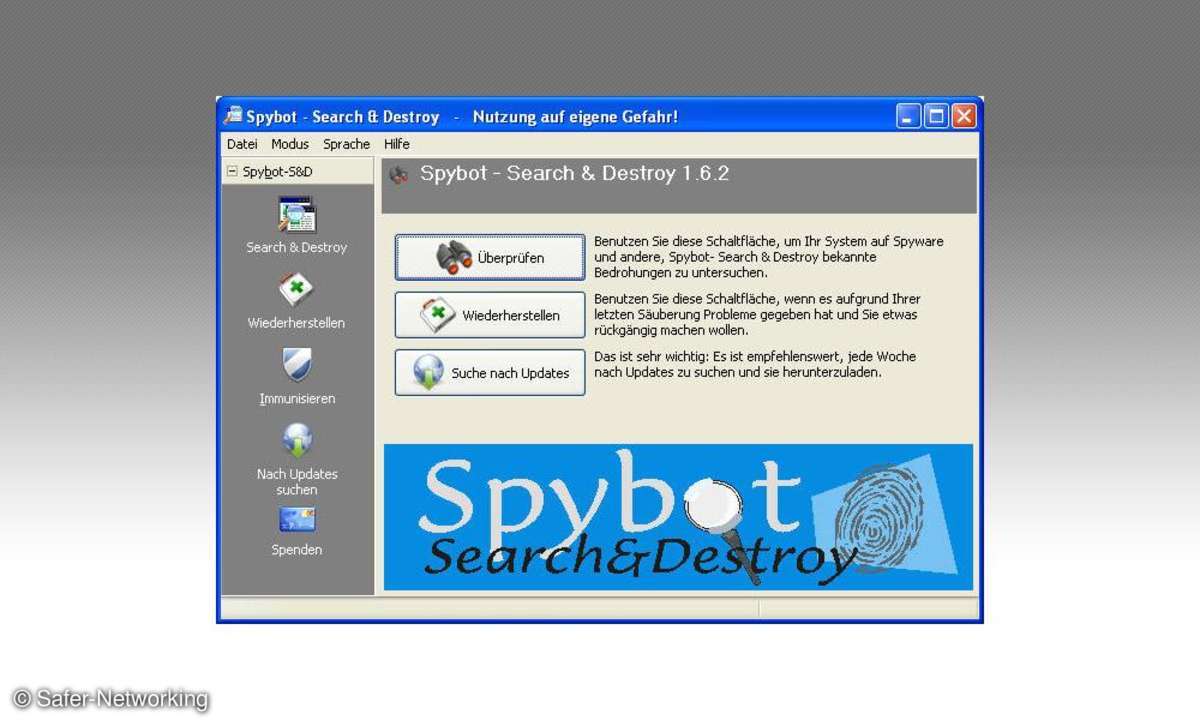Image resolution: width=1200 pixels, height=720 pixels.
Task: Collapse the Spybot-S&D sidebar section
Action: [232, 171]
